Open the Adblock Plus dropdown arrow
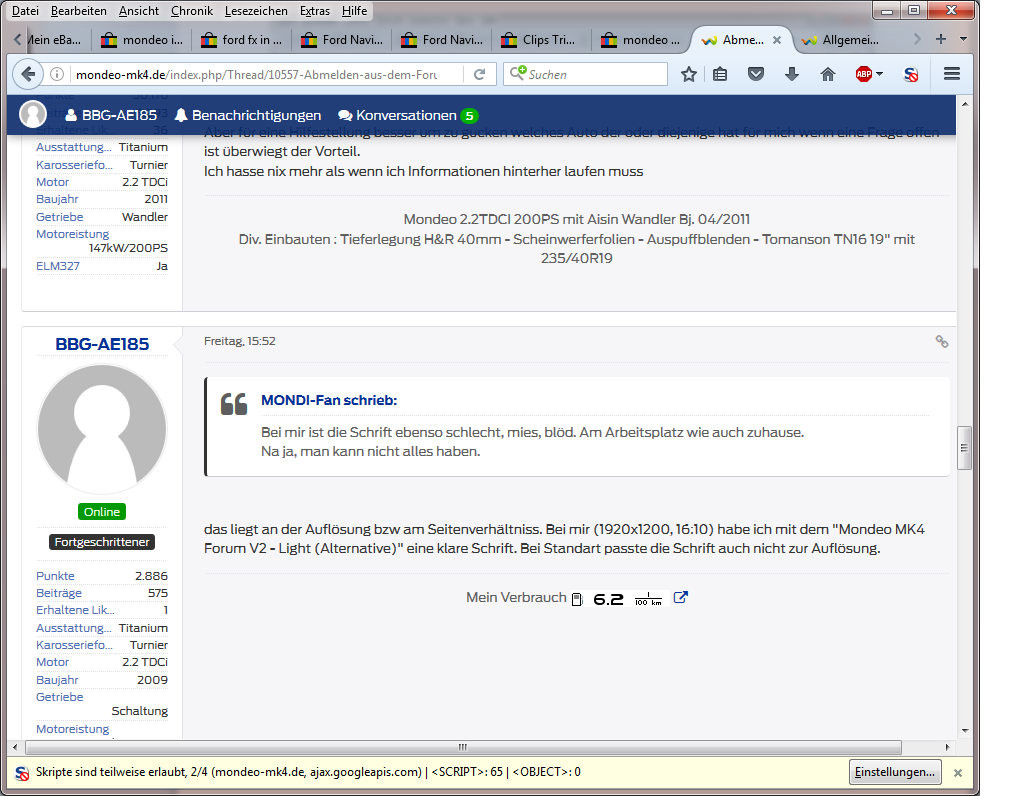 click(880, 74)
